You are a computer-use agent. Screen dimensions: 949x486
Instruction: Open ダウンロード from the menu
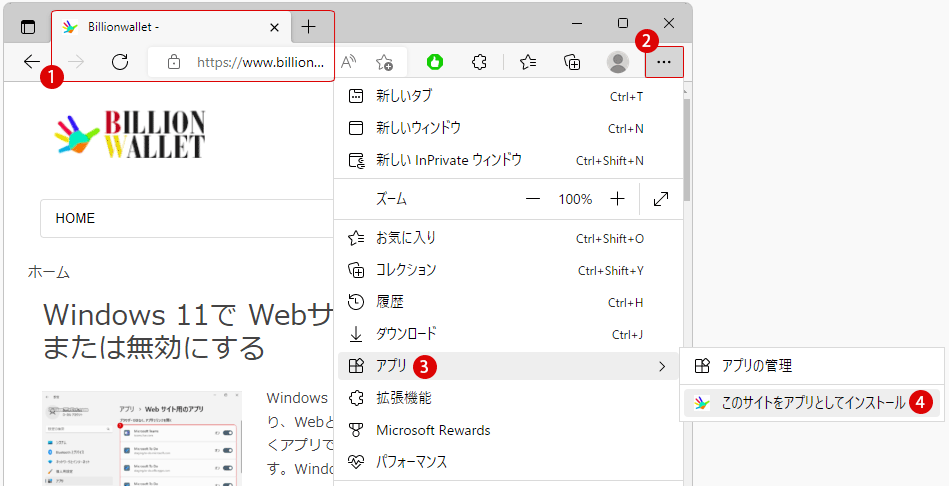pos(508,334)
